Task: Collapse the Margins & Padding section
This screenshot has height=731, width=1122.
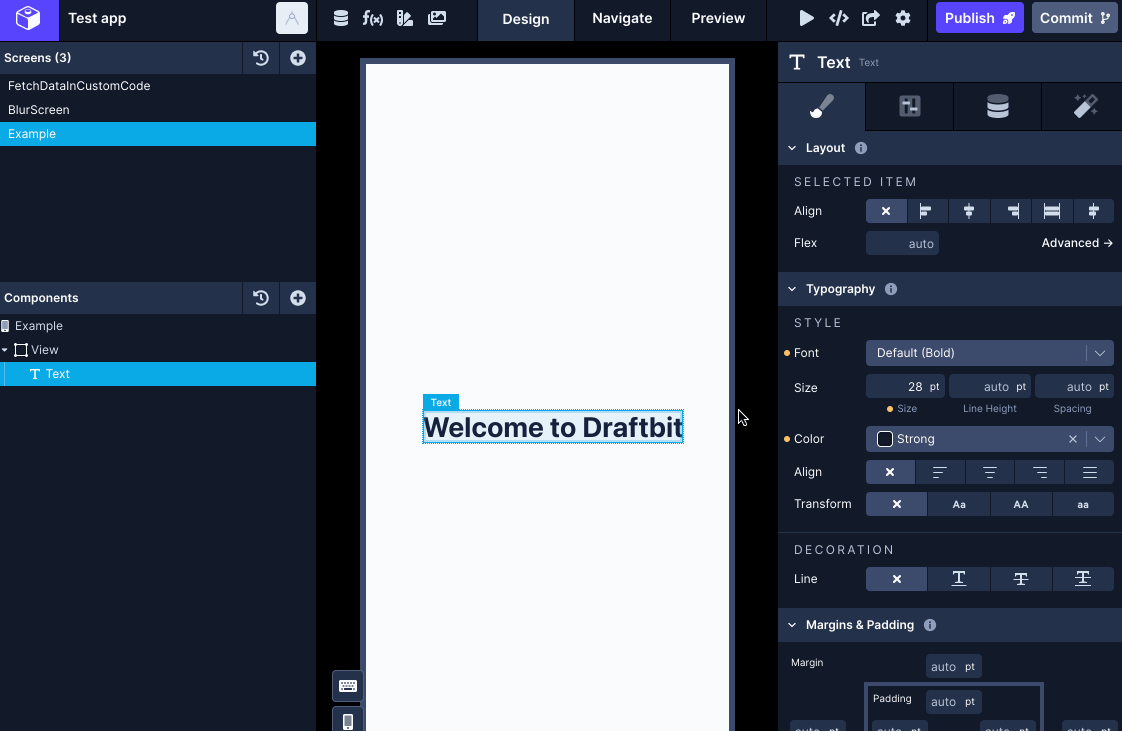Action: point(792,625)
